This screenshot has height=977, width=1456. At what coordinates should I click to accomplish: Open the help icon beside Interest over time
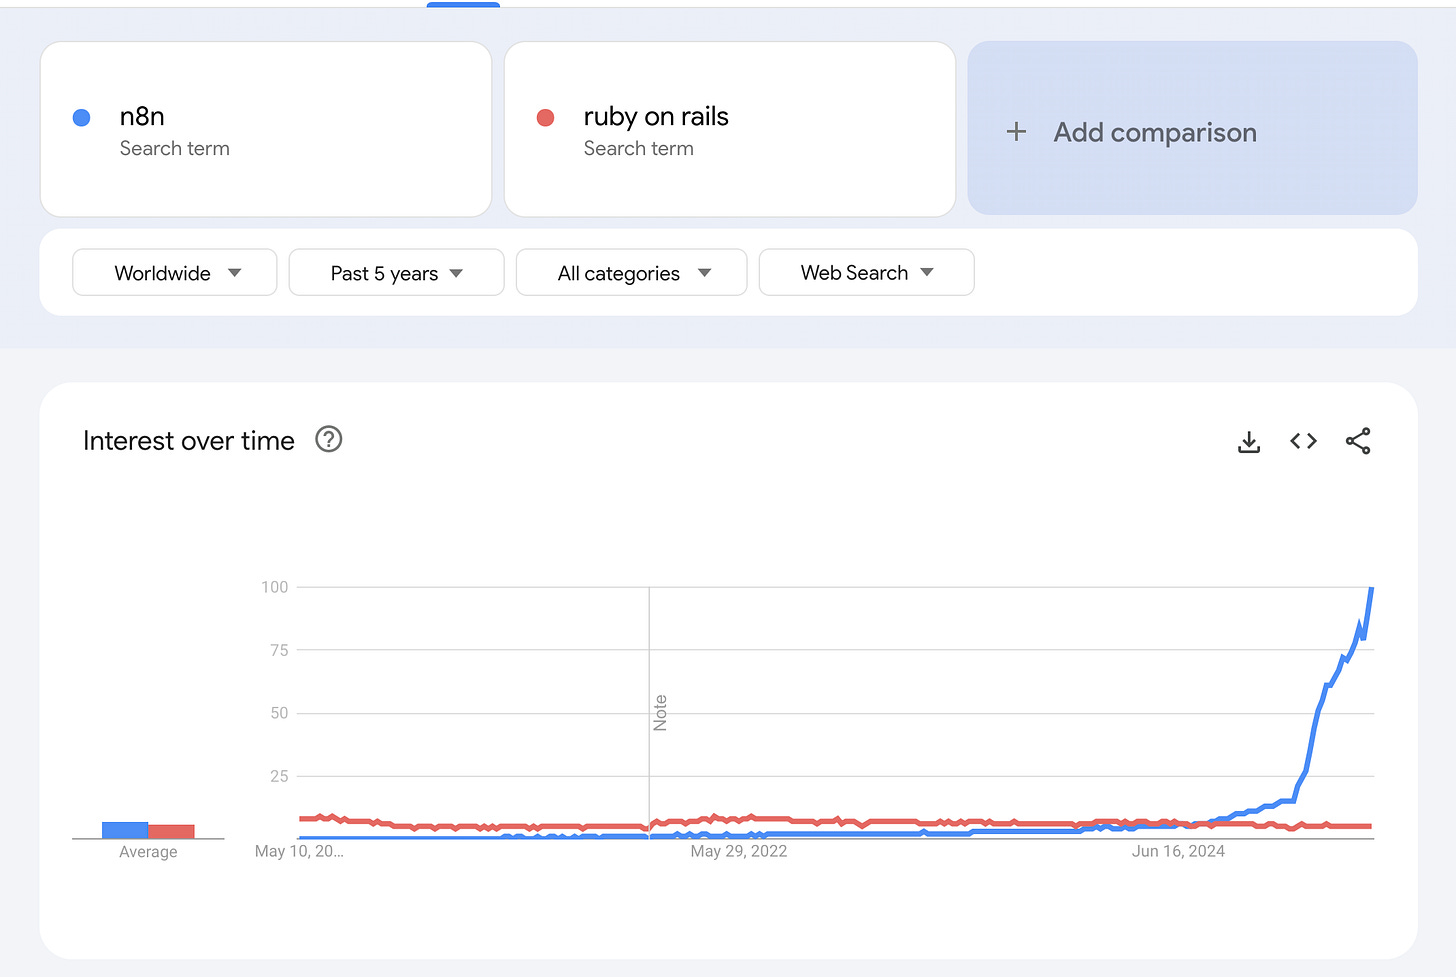coord(329,439)
